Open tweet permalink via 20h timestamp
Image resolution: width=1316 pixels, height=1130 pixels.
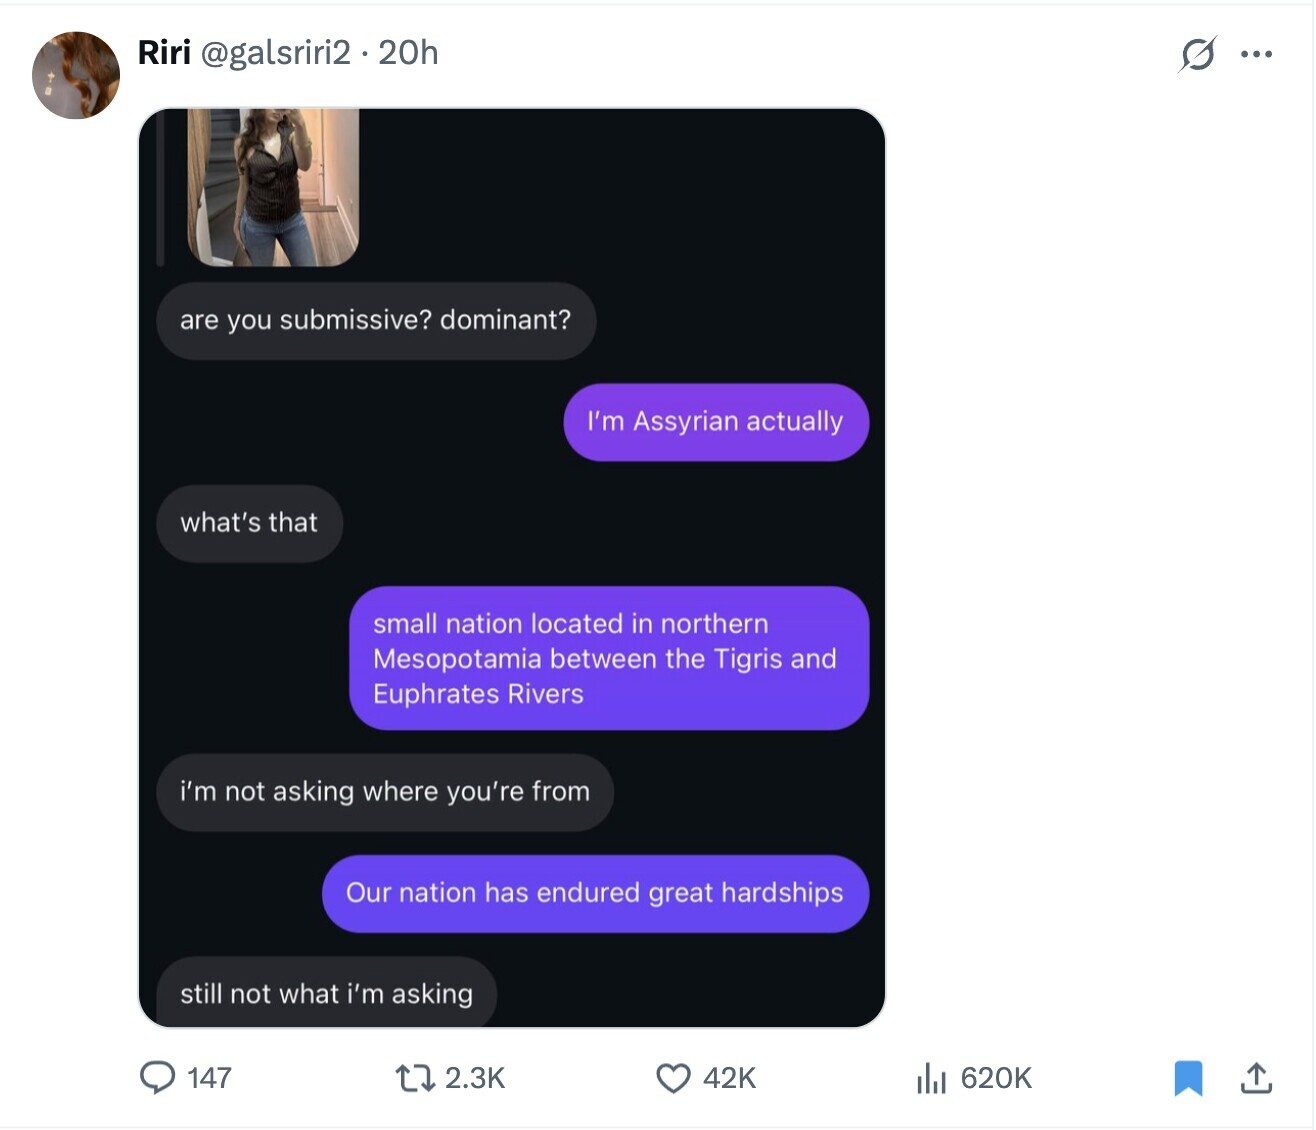[408, 53]
